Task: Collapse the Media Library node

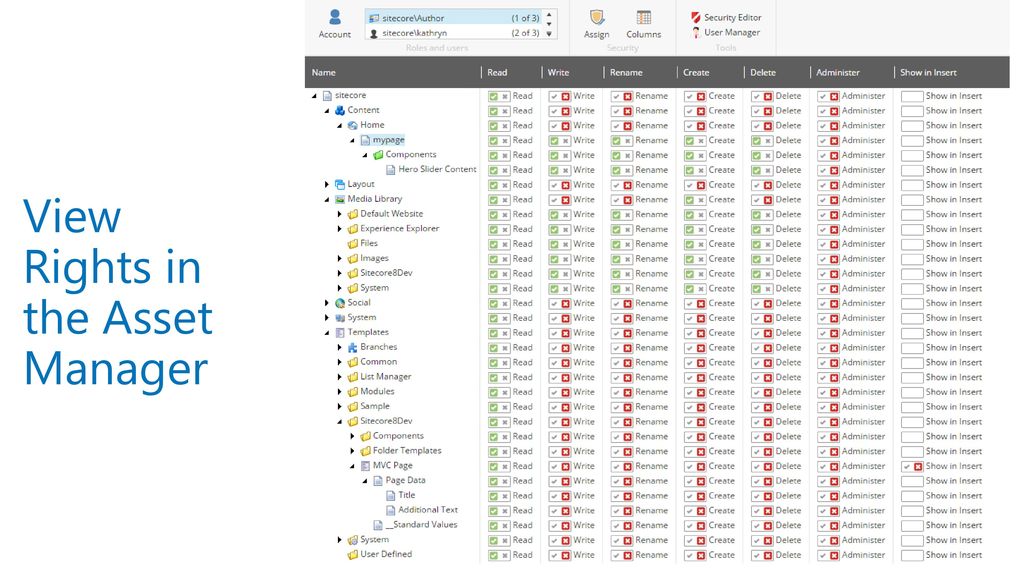Action: [x=327, y=200]
